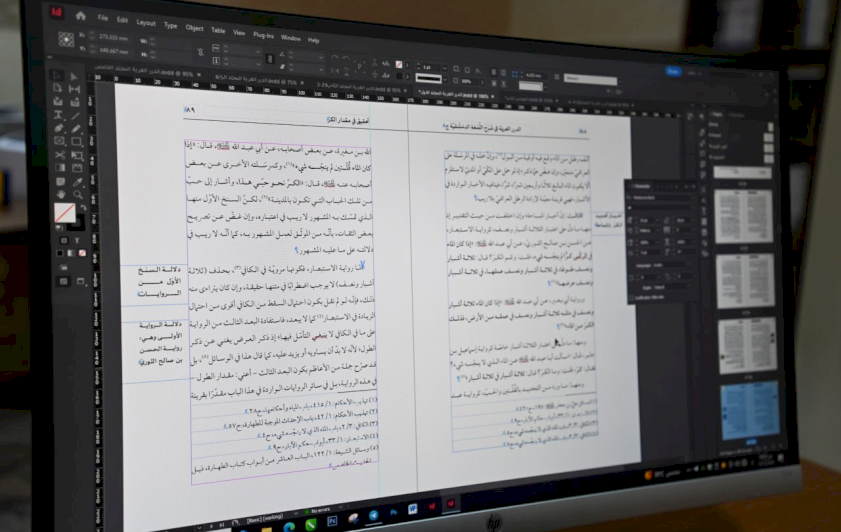The image size is (841, 532).
Task: Select the Direct Selection tool
Action: click(x=74, y=77)
